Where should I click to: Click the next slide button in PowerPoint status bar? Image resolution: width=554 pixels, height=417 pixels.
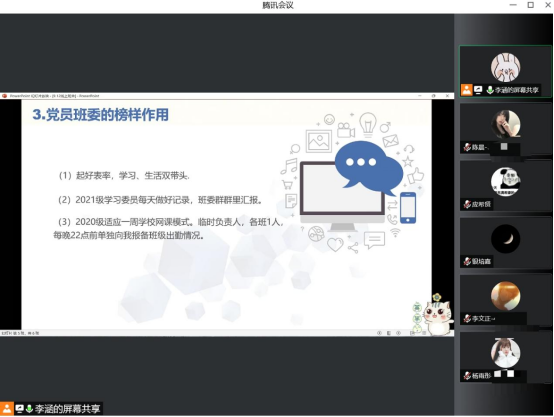tap(399, 333)
